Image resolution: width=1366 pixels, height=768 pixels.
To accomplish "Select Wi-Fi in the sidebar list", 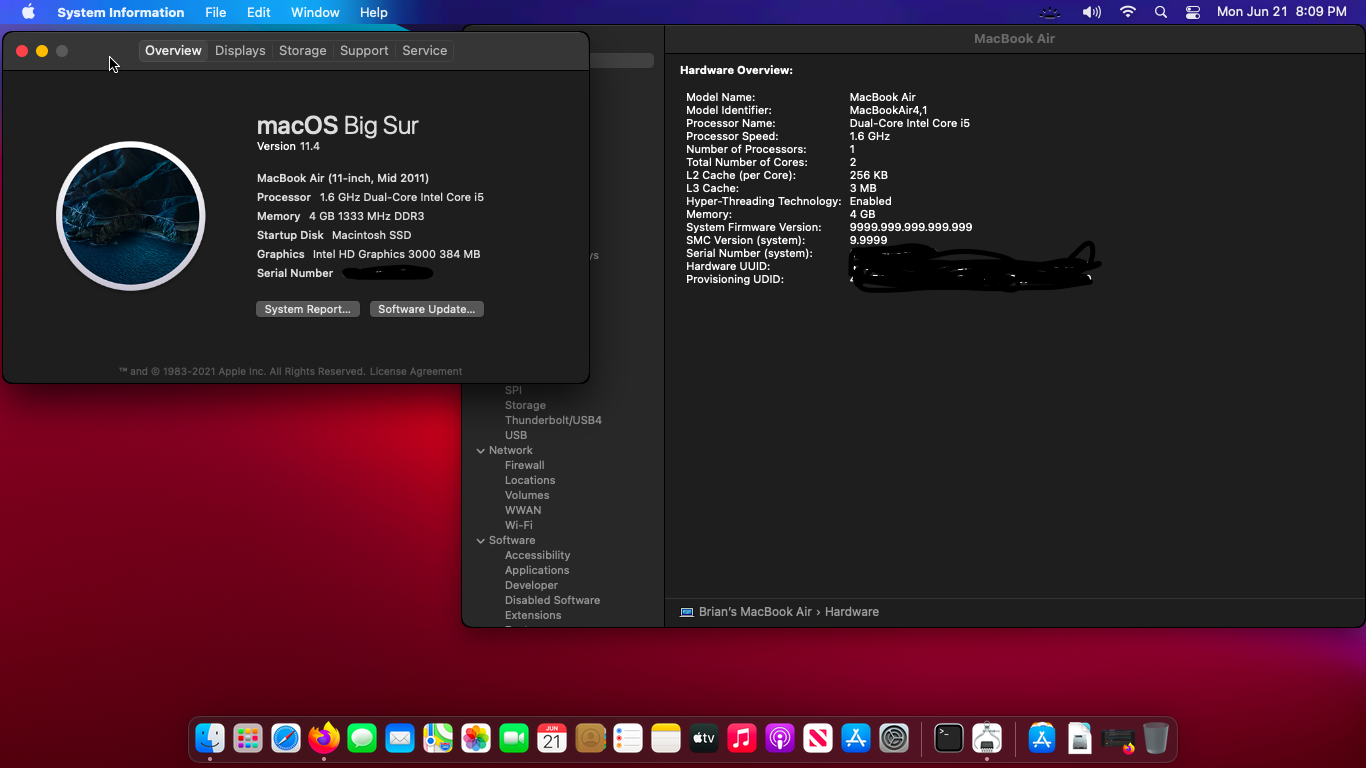I will pyautogui.click(x=519, y=525).
